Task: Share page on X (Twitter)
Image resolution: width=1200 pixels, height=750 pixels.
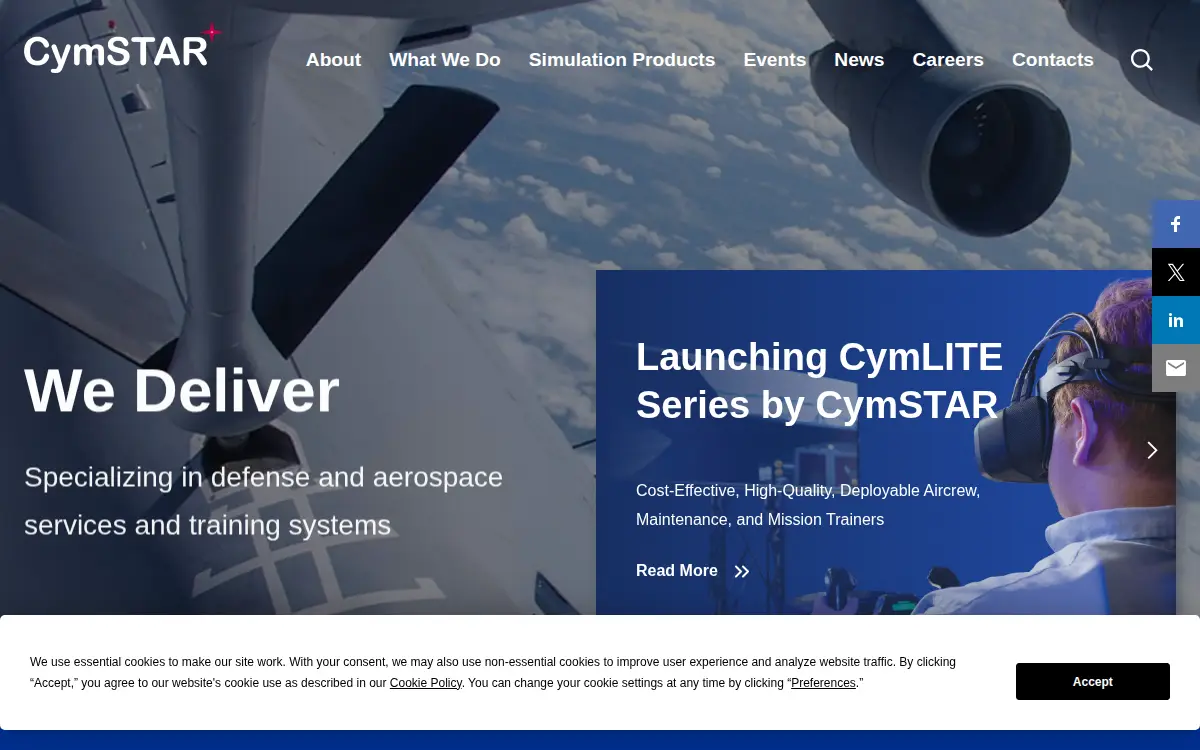Action: coord(1176,272)
